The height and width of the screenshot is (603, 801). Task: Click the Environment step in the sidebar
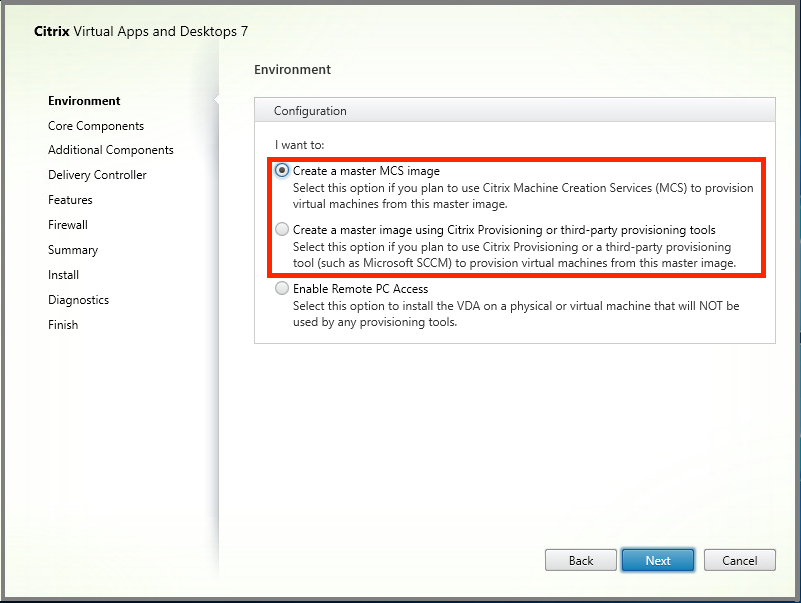tap(84, 101)
